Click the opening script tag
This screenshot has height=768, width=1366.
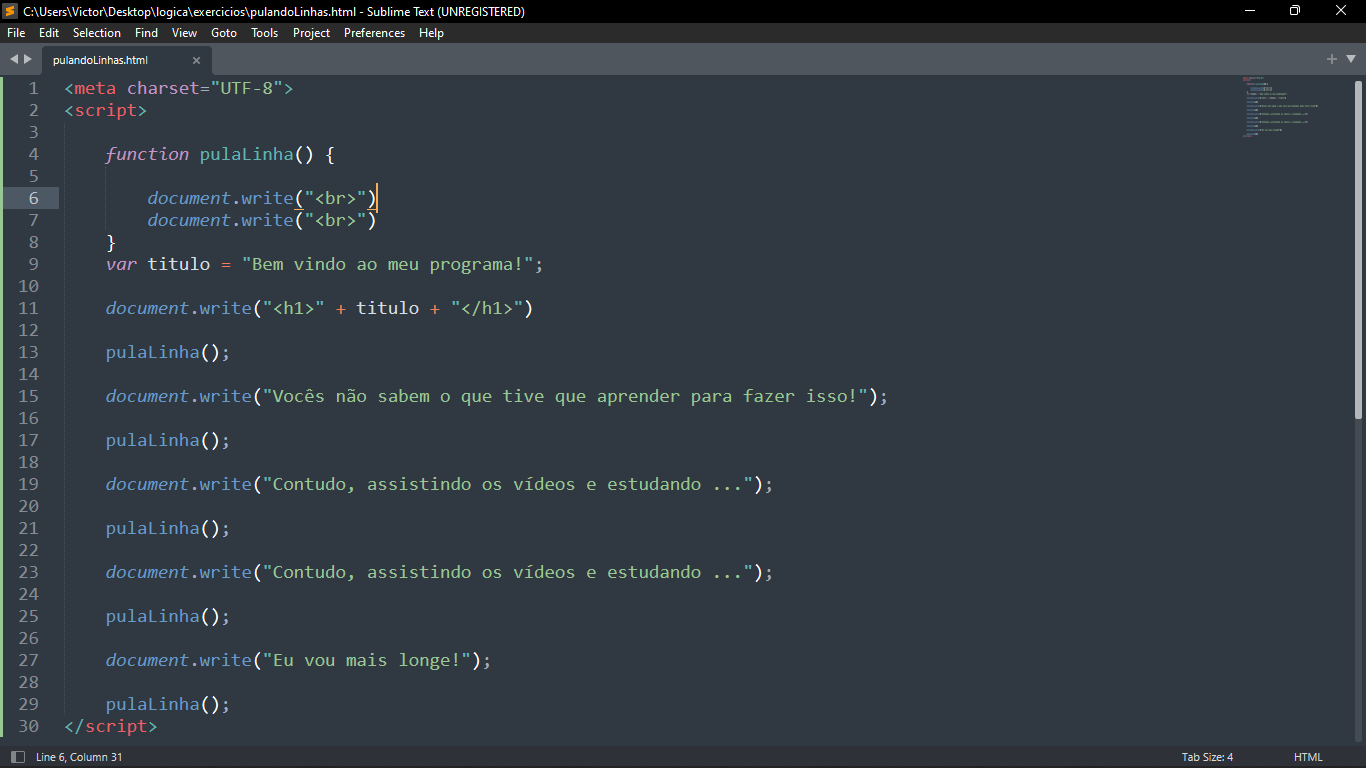coord(106,110)
